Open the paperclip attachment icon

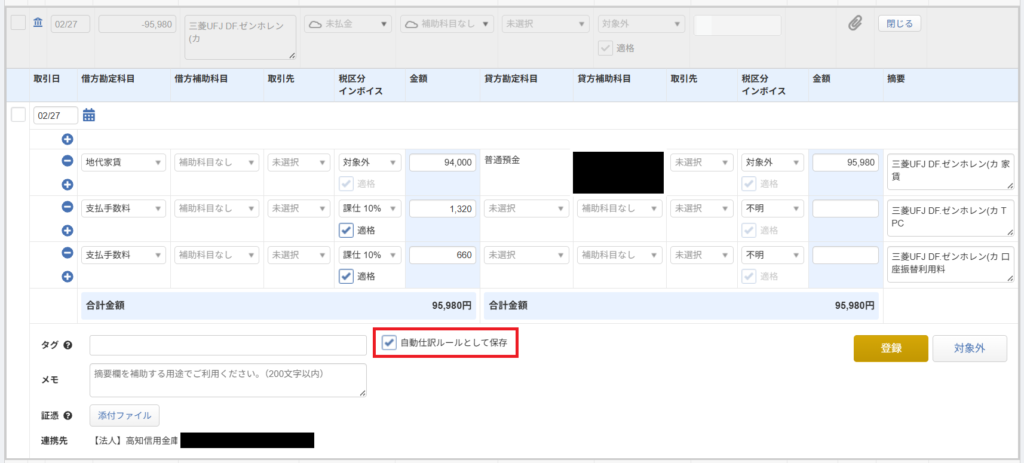855,24
